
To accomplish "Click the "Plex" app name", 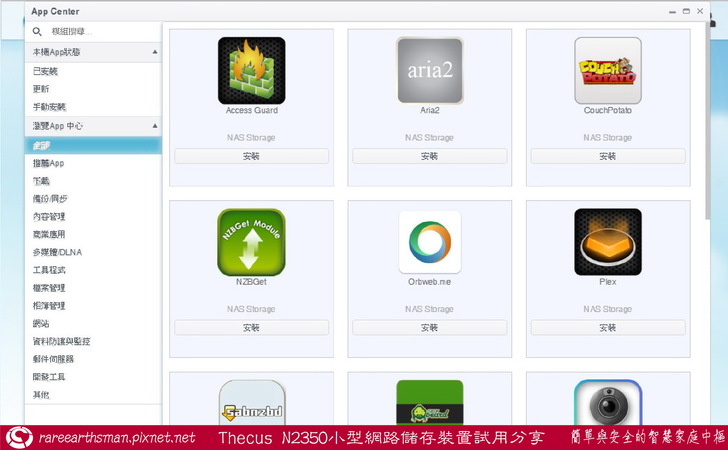I will (x=608, y=282).
